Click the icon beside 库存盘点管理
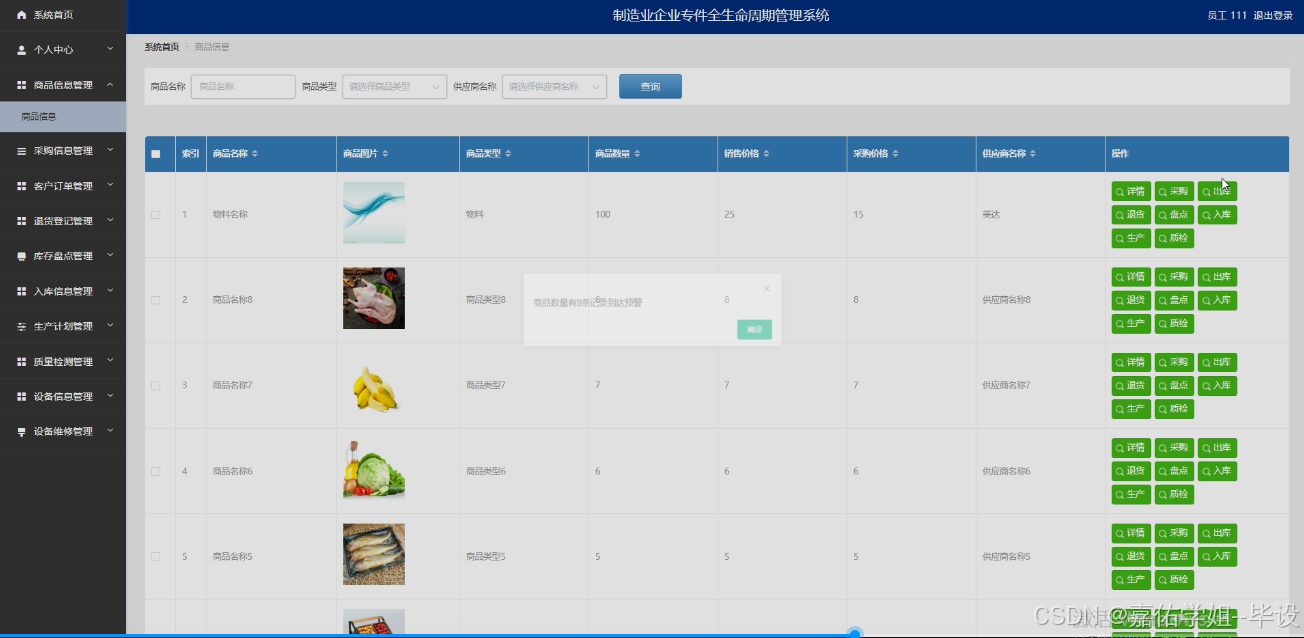This screenshot has width=1304, height=638. coord(22,257)
